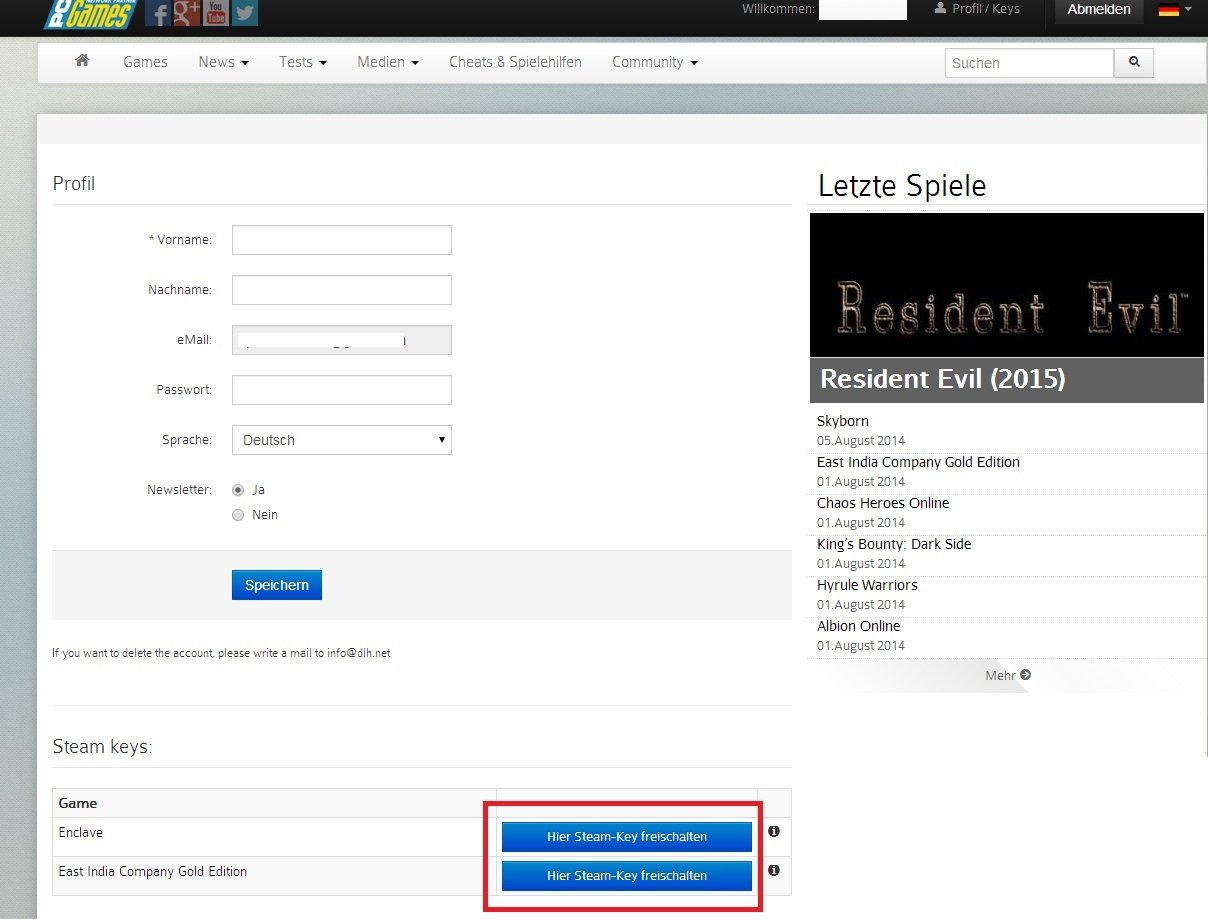Click the 05.August 2014 date under Skyborn
Screen dimensions: 1208x920
coord(861,441)
